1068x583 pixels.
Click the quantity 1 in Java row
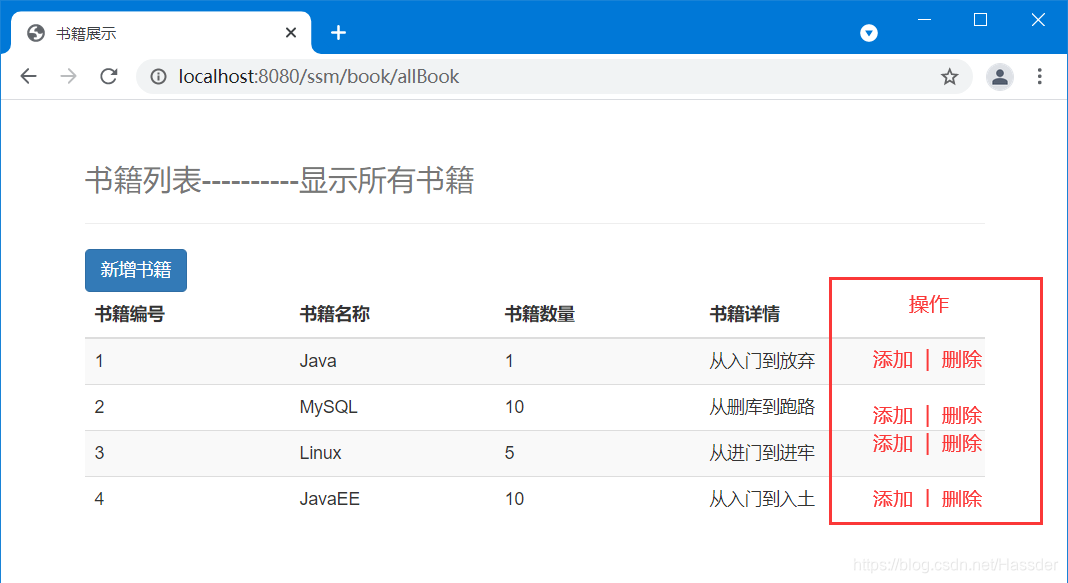509,361
